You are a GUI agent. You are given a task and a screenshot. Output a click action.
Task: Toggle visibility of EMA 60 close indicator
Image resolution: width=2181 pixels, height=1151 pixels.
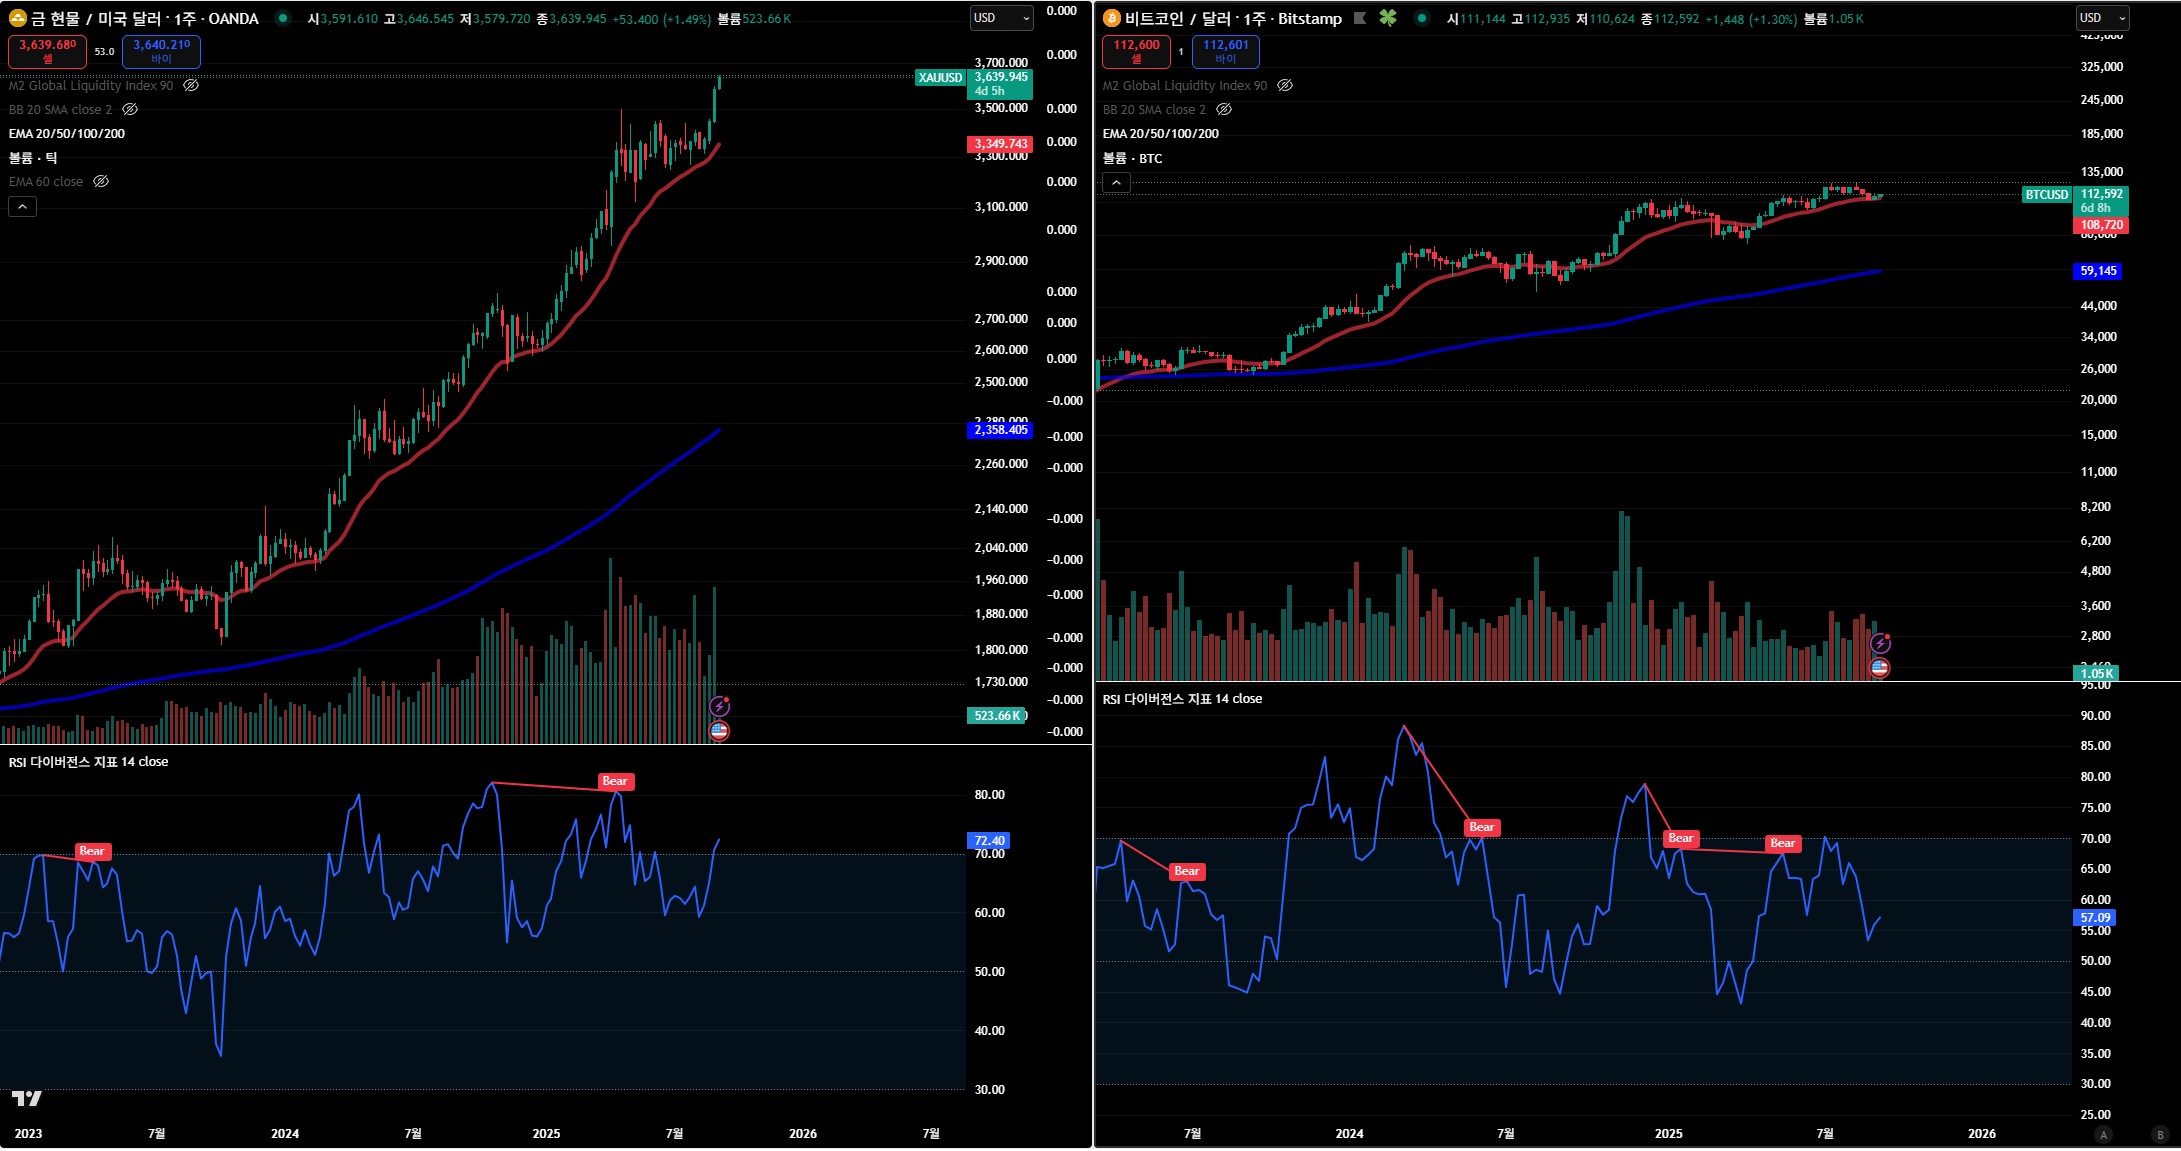[x=101, y=182]
